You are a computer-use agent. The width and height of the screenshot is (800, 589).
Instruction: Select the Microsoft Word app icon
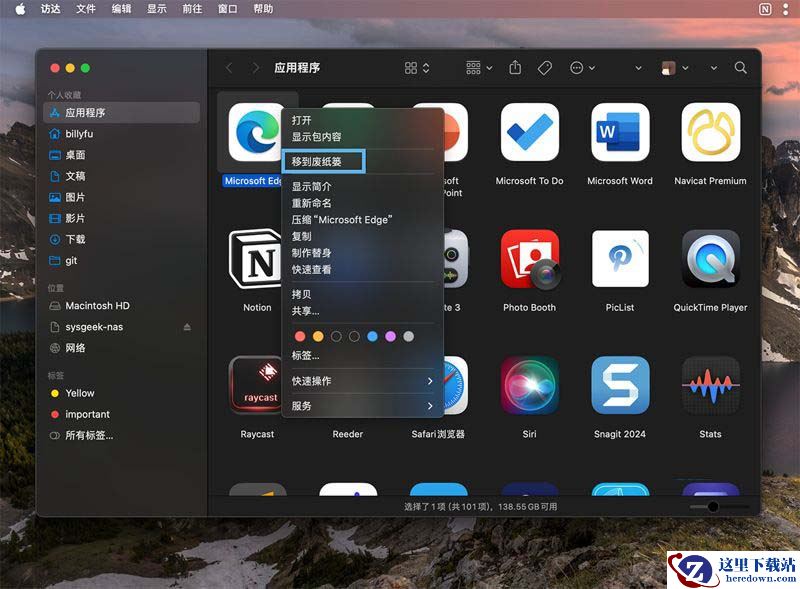point(619,132)
